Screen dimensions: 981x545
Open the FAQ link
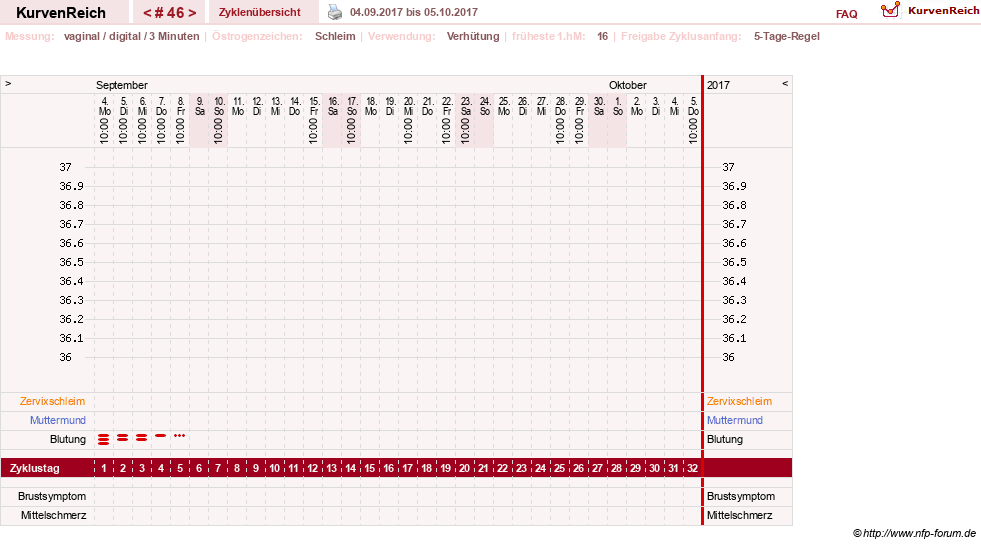point(846,14)
